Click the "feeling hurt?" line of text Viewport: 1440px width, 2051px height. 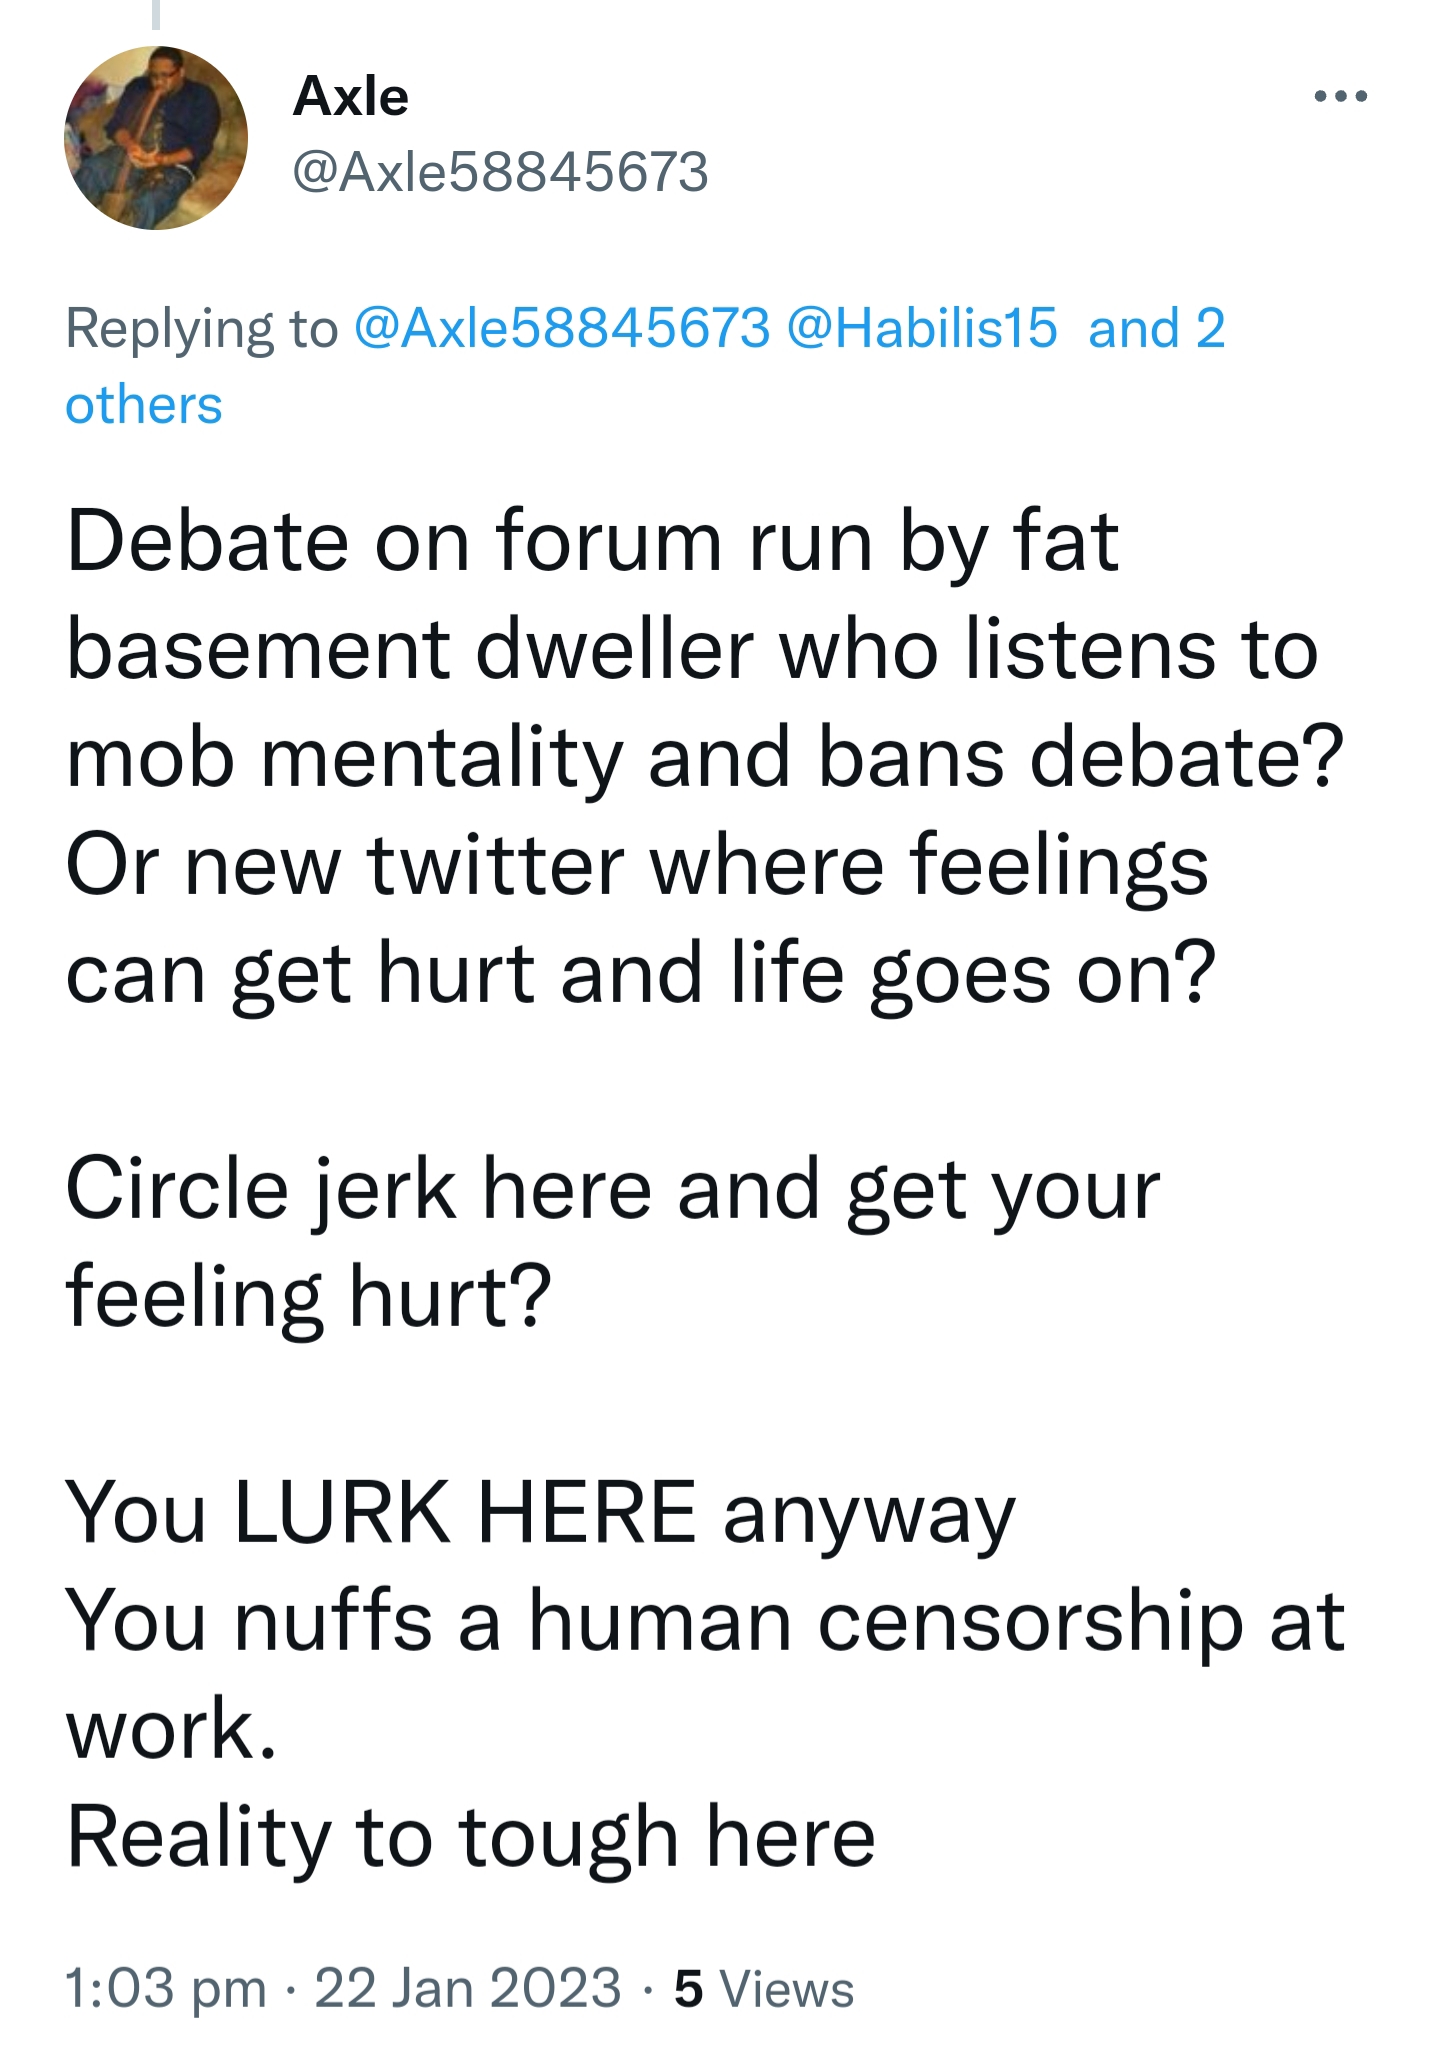(x=308, y=1297)
